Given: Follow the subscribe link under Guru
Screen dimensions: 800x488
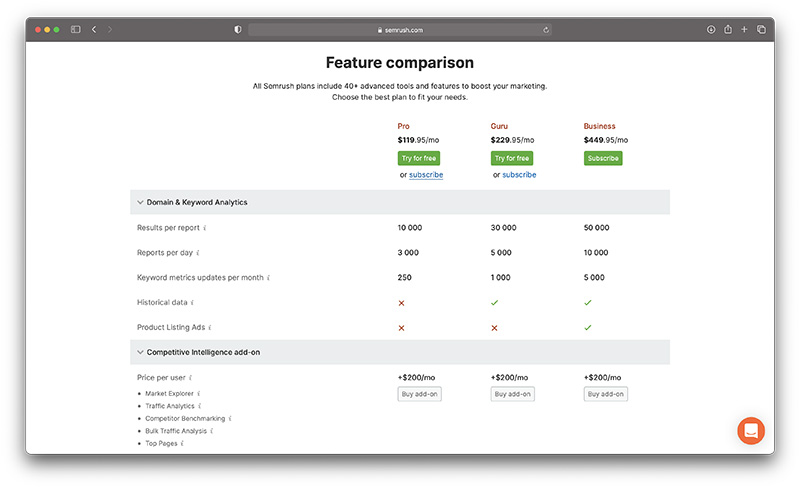Looking at the screenshot, I should pyautogui.click(x=519, y=175).
